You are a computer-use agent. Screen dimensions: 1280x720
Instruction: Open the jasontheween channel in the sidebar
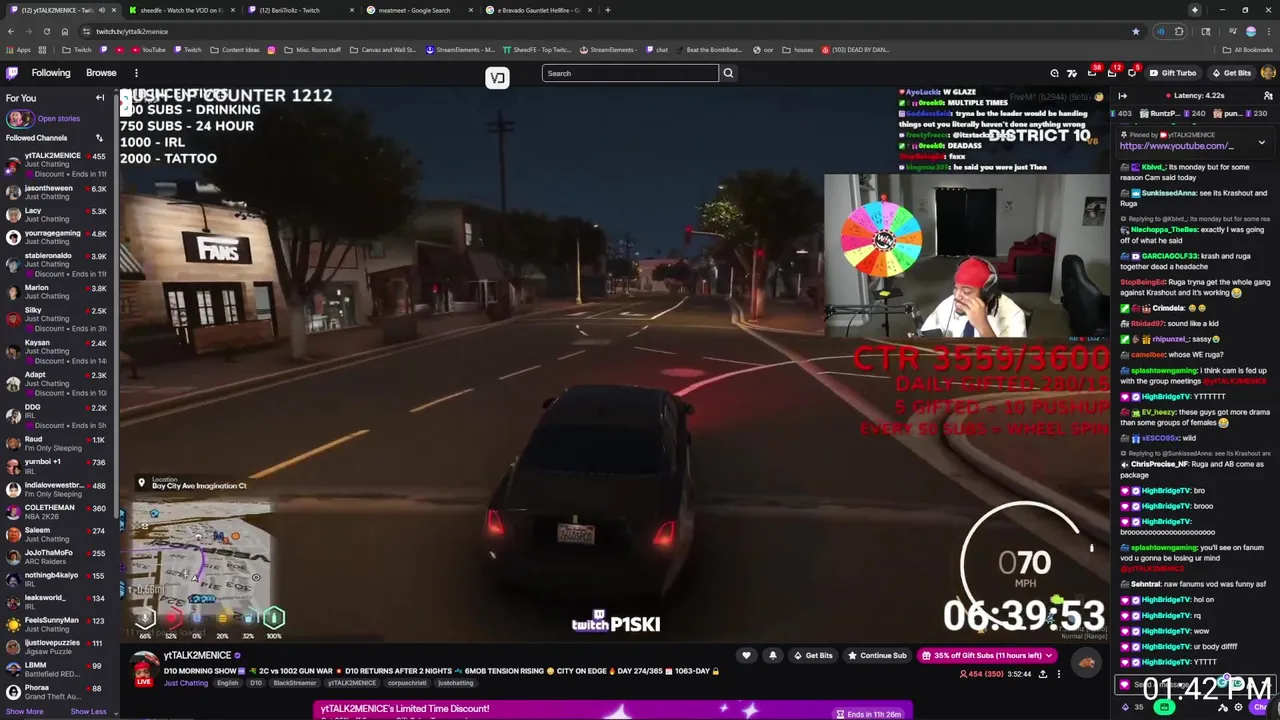(58, 192)
